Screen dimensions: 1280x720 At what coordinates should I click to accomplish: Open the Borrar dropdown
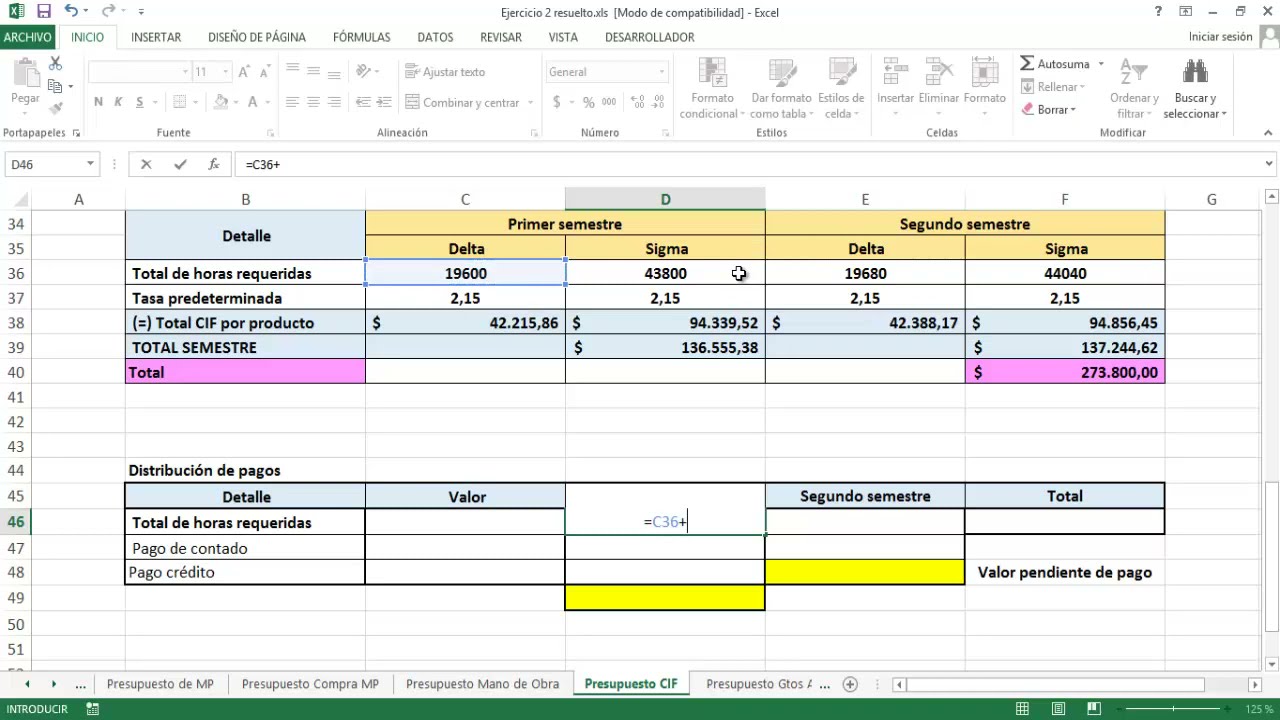pos(1049,110)
